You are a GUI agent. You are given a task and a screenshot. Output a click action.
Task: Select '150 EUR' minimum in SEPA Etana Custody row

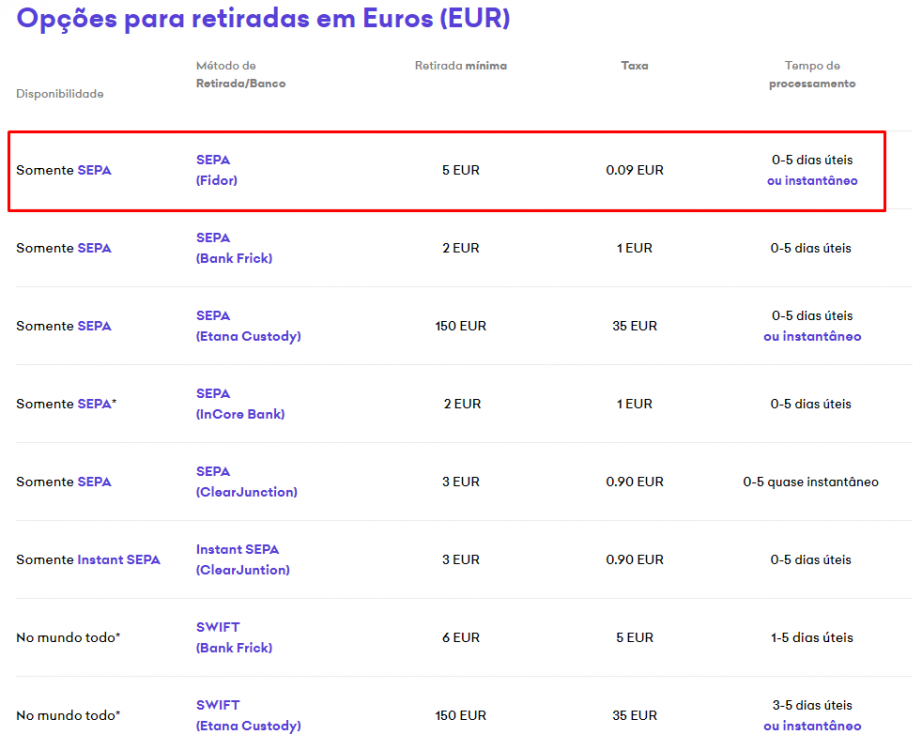coord(460,326)
